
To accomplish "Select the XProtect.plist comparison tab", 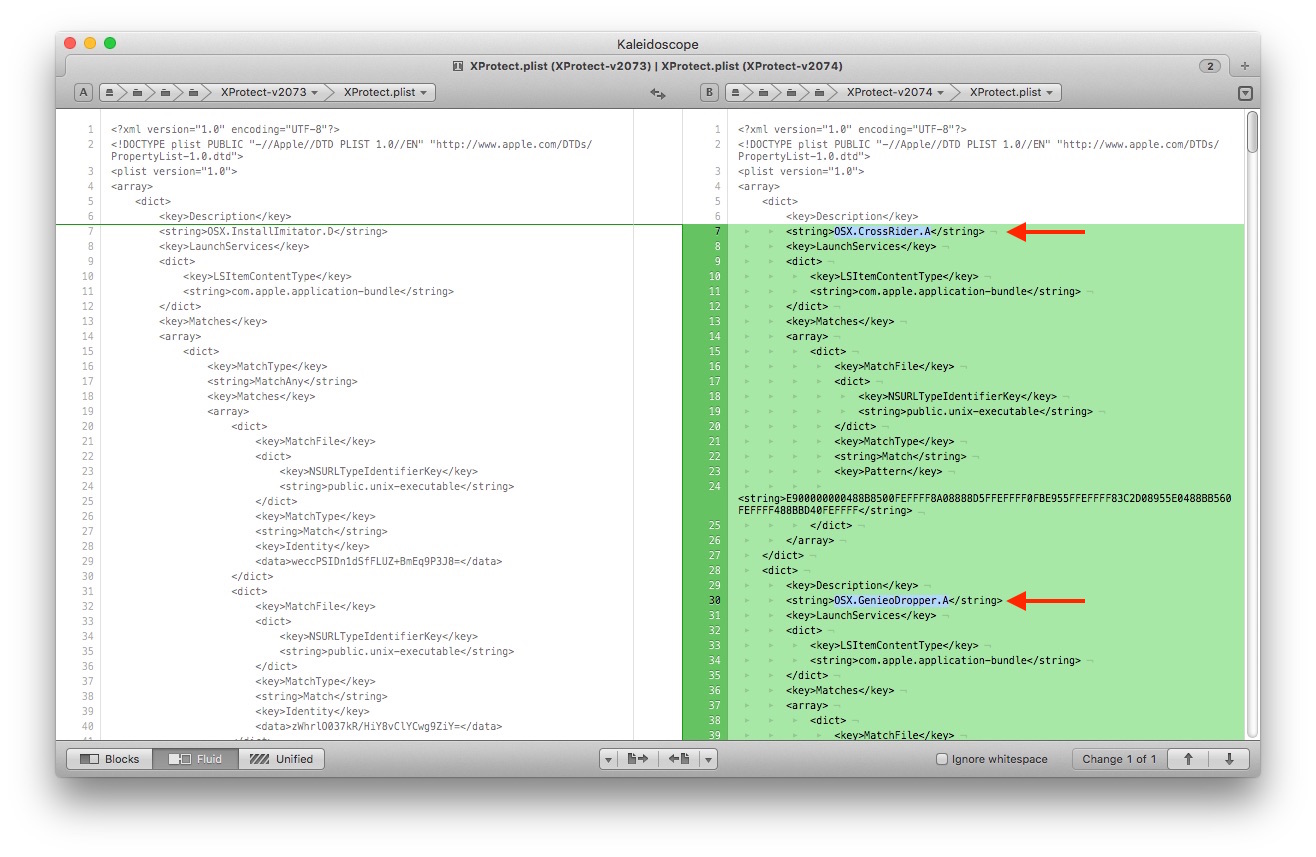I will pyautogui.click(x=648, y=66).
